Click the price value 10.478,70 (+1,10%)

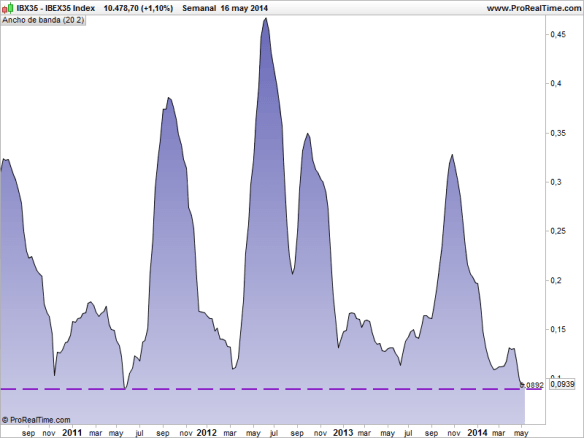[138, 8]
